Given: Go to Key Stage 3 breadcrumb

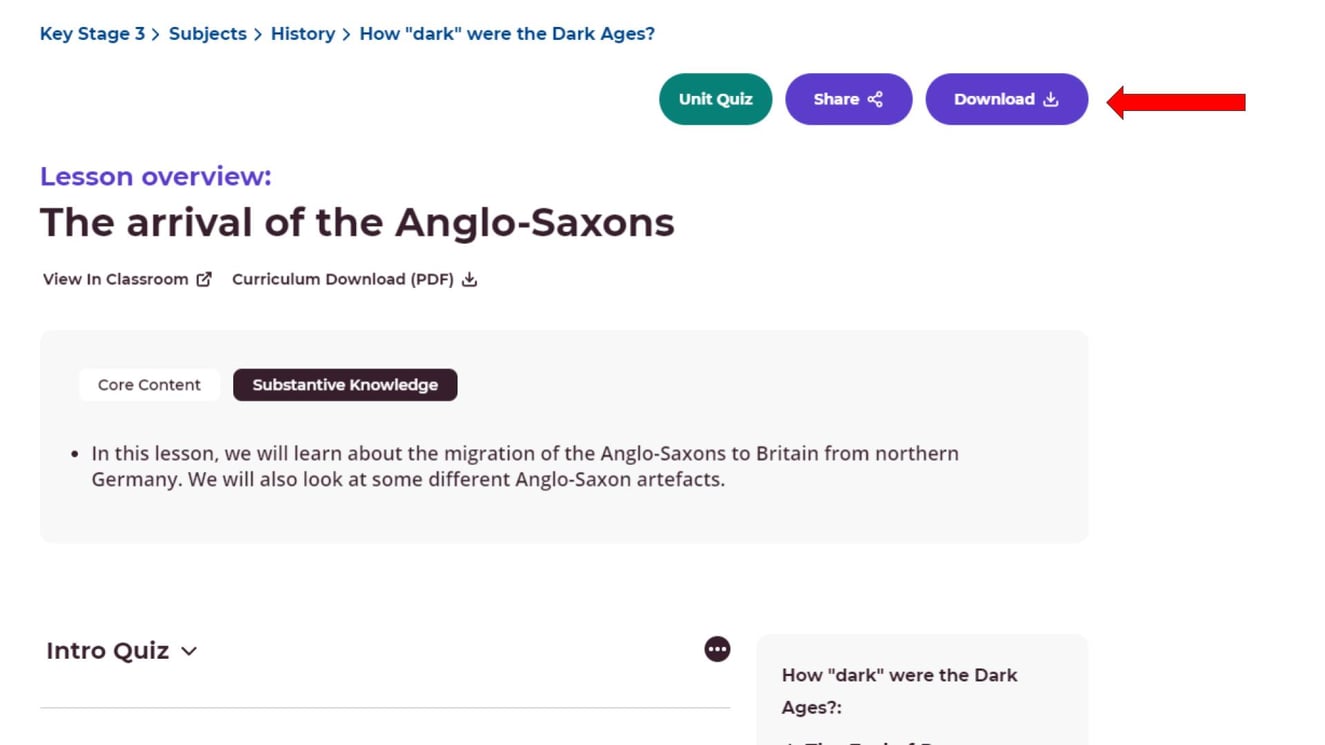Looking at the screenshot, I should (92, 34).
